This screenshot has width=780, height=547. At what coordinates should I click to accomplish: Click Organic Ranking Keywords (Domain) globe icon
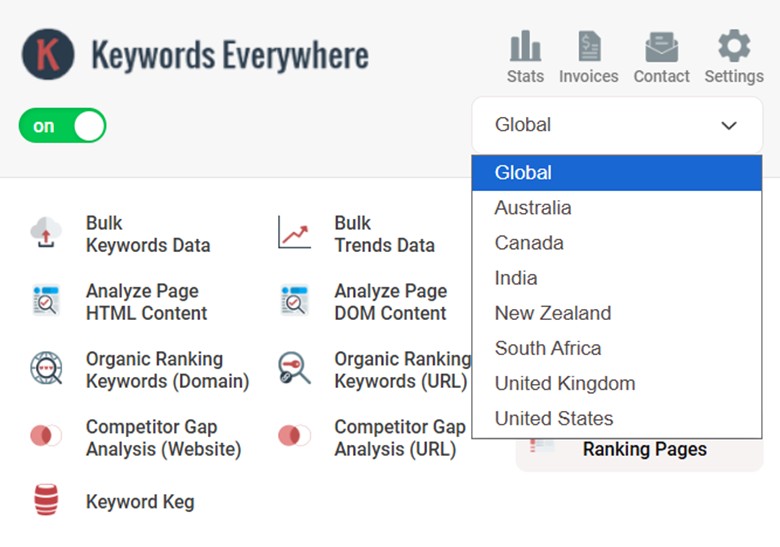(x=46, y=369)
